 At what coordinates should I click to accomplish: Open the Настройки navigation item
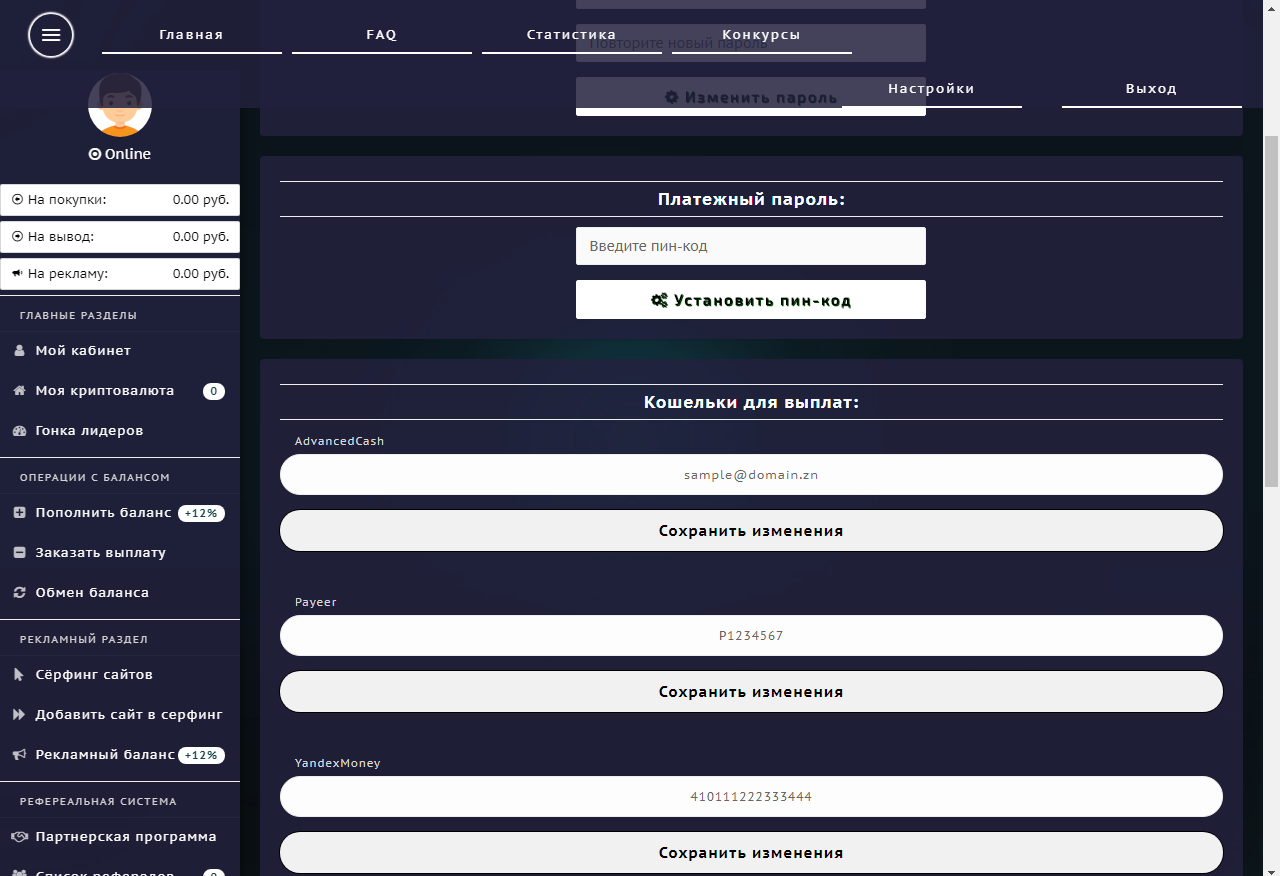pyautogui.click(x=931, y=89)
